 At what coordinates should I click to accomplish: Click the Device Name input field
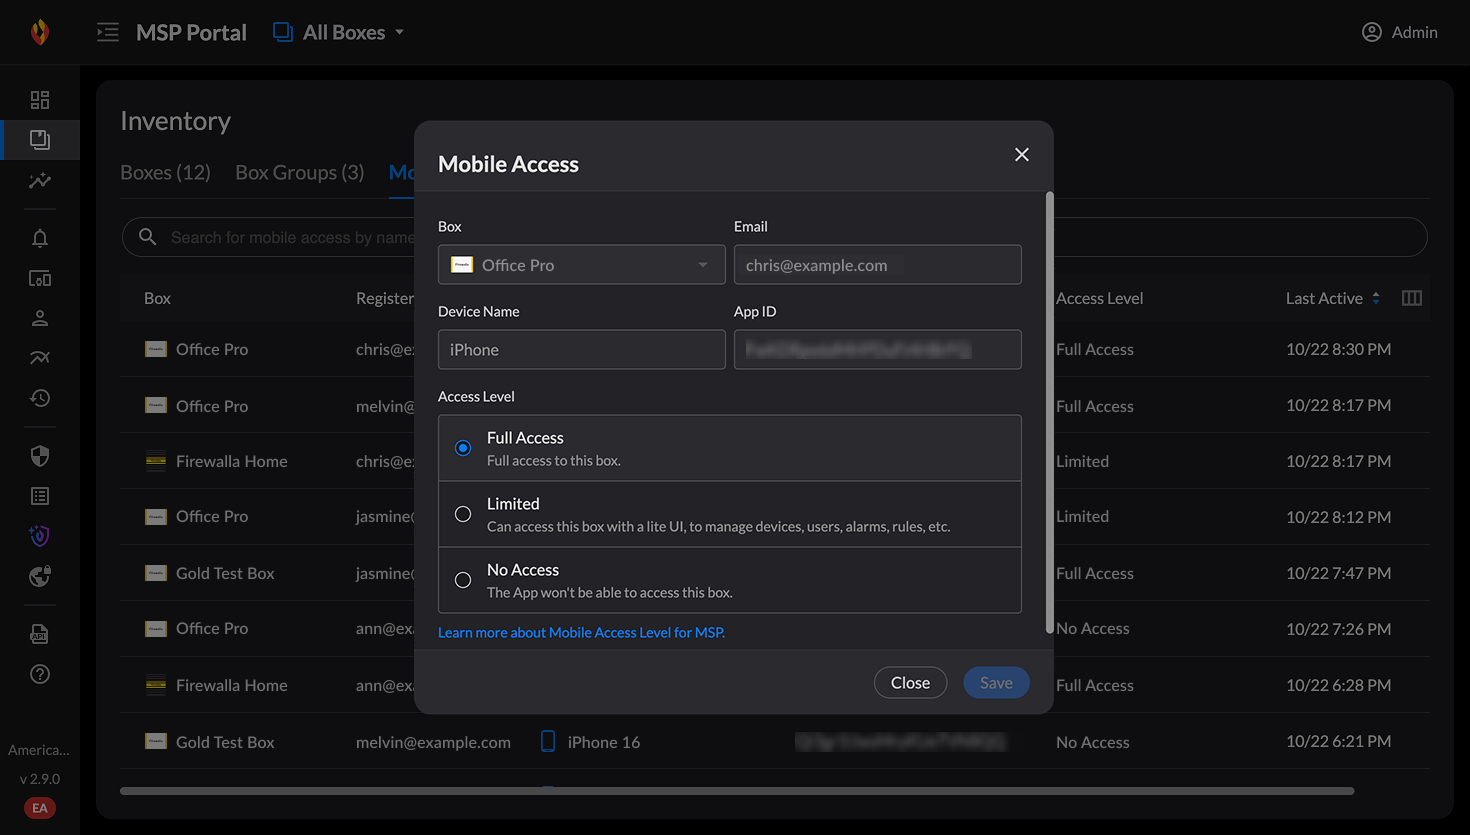tap(581, 350)
